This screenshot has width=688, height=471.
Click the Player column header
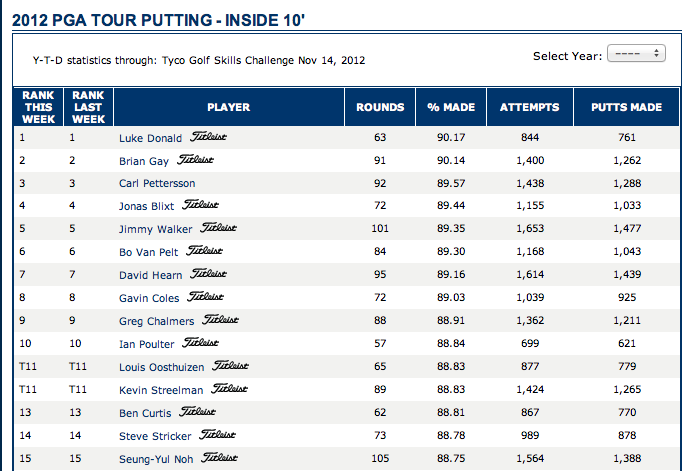228,107
